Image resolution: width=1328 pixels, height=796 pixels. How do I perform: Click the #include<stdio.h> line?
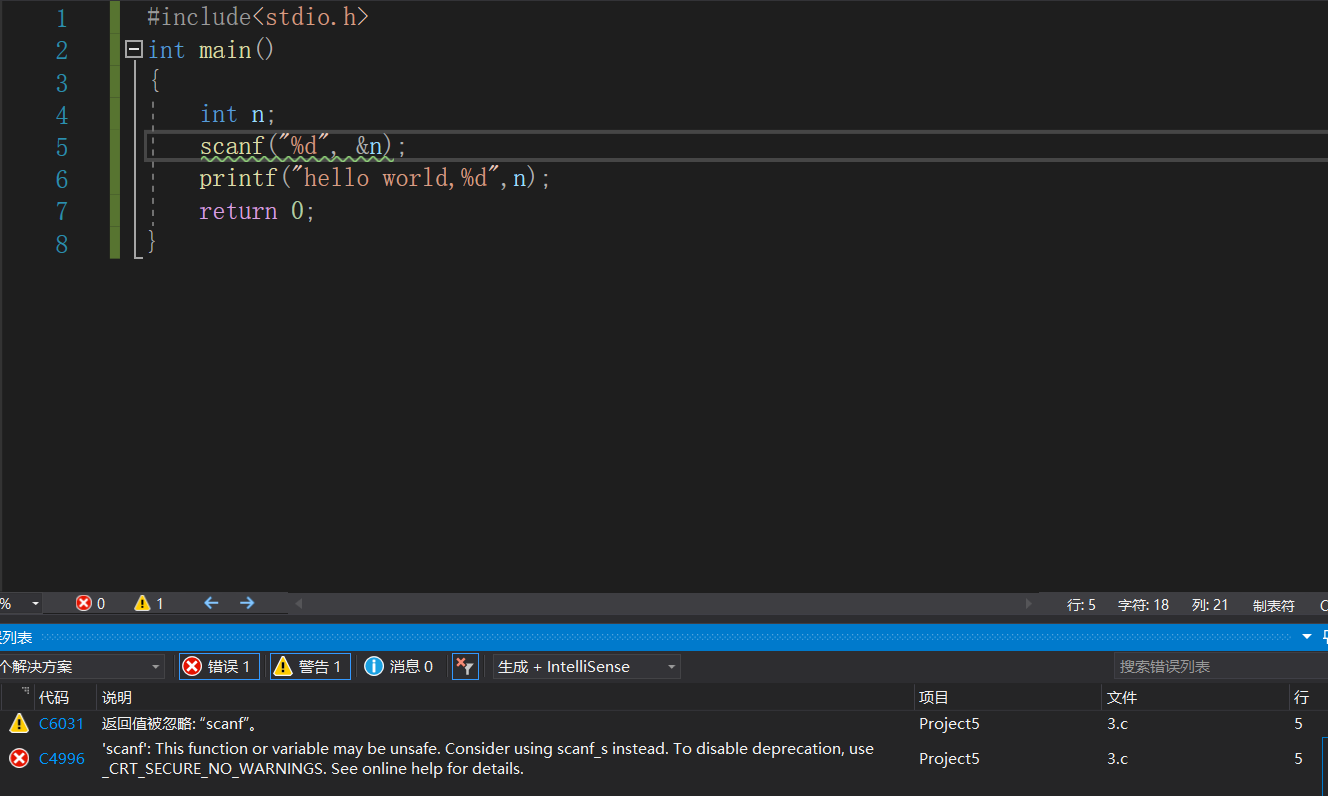[258, 17]
